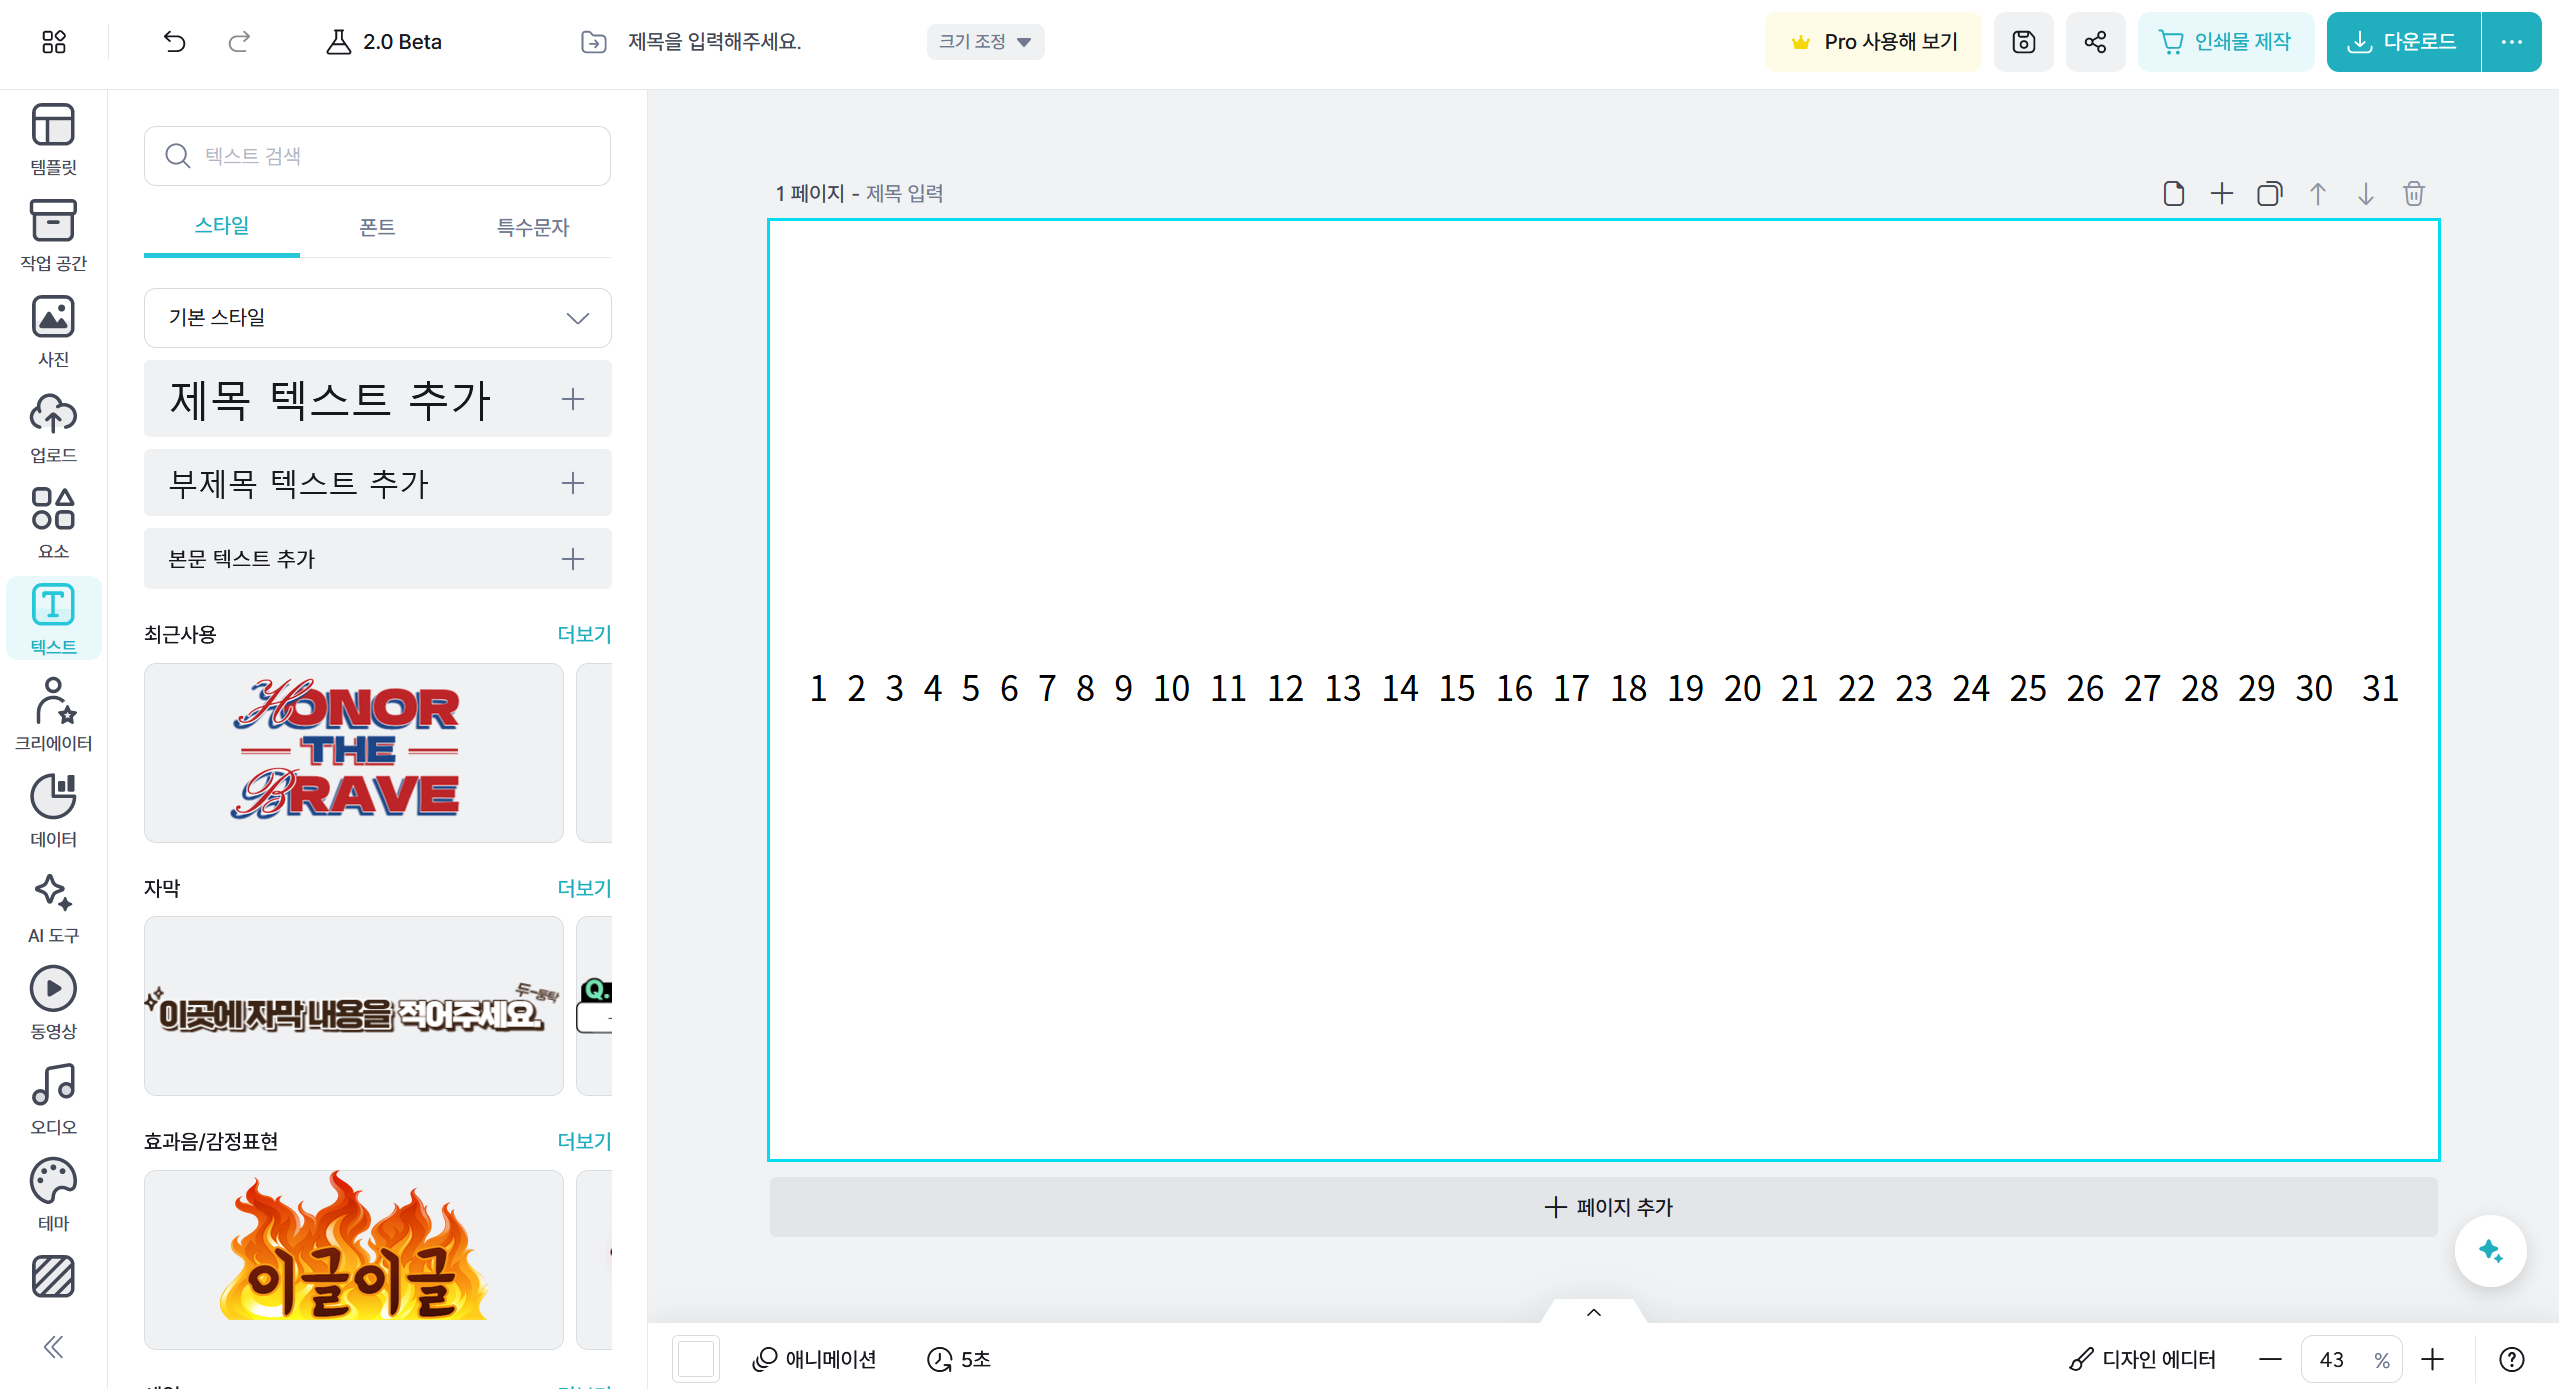Expand the bottom page panel chevron
The width and height of the screenshot is (2559, 1389).
point(1594,1312)
